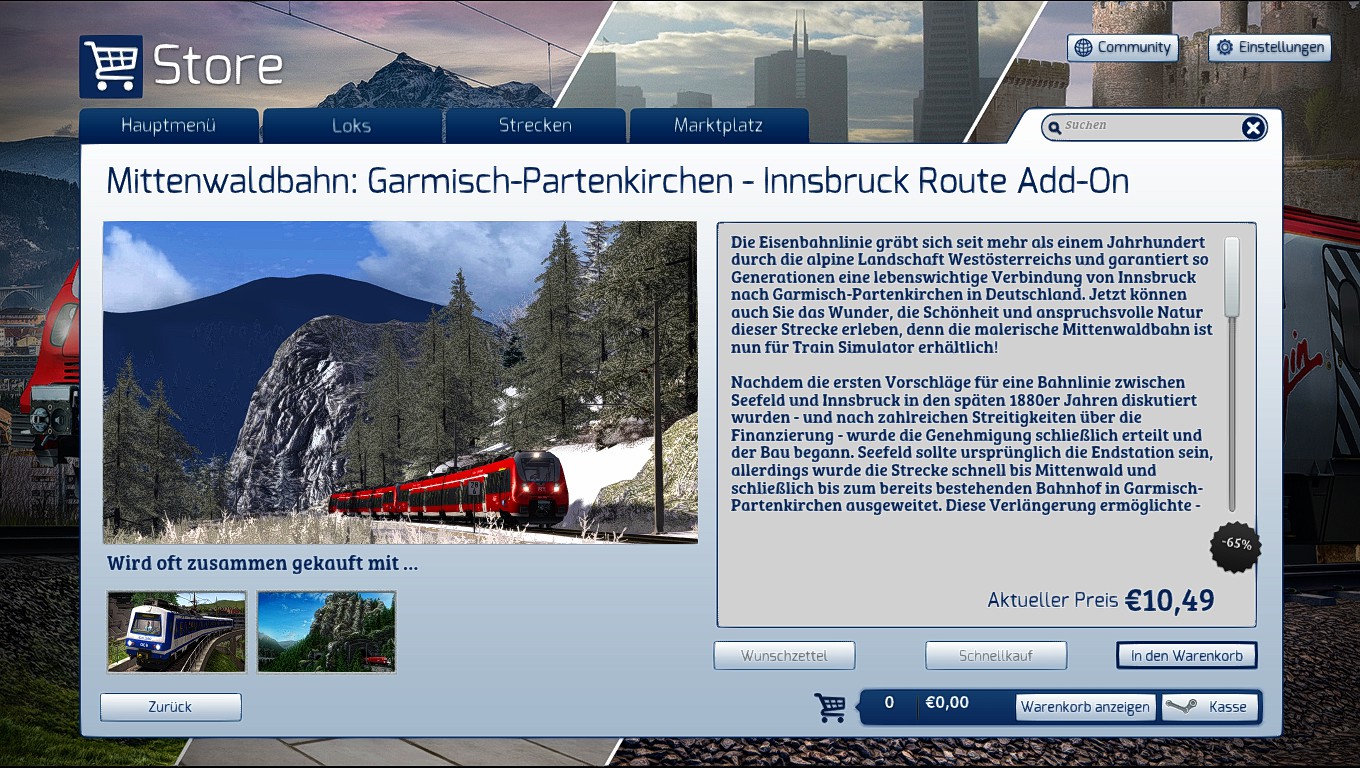Click the cart item count 0
Image resolution: width=1360 pixels, height=768 pixels.
click(x=889, y=703)
